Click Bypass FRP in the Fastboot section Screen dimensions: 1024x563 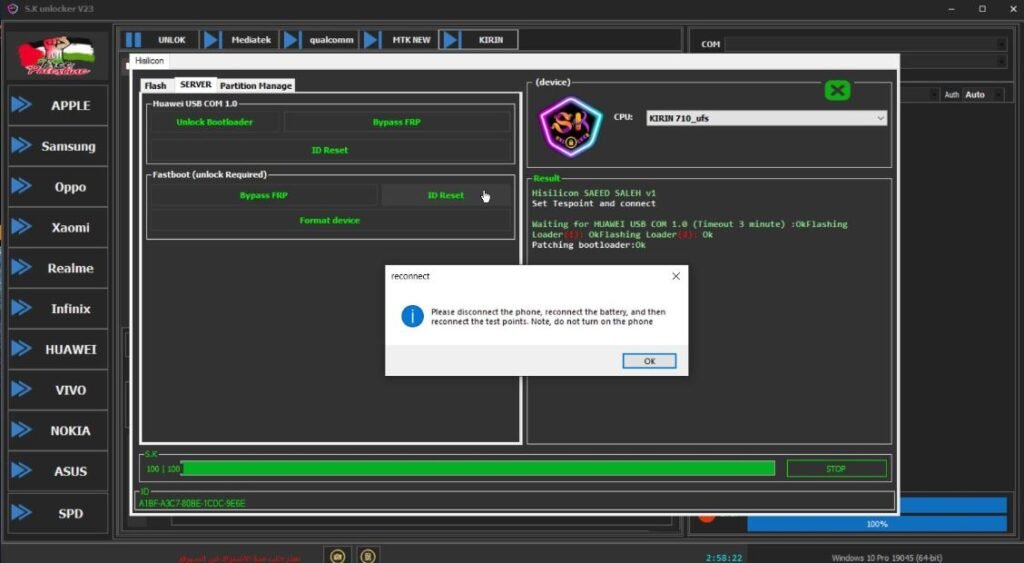point(263,195)
